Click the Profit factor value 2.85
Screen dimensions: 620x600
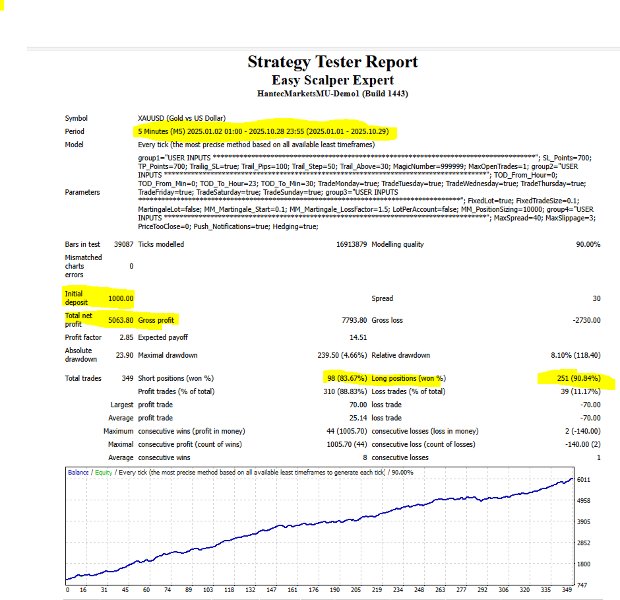click(126, 337)
